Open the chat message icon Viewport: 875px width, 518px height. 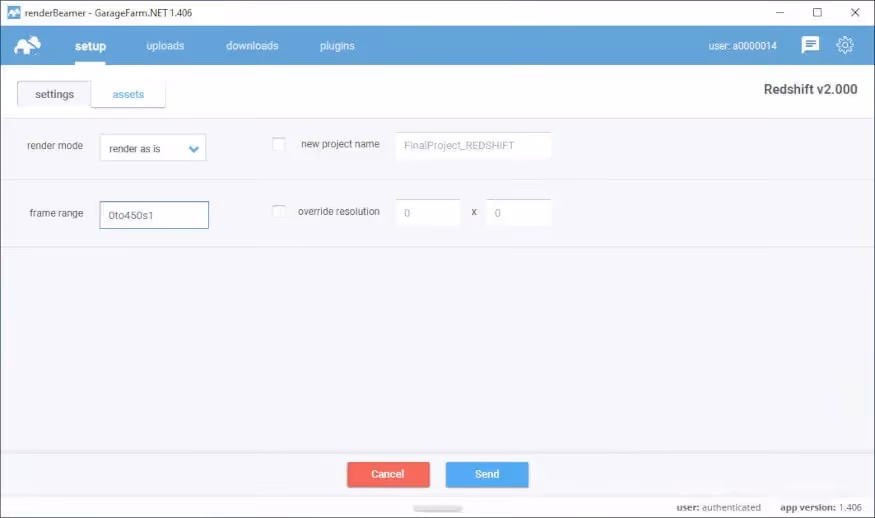point(810,45)
